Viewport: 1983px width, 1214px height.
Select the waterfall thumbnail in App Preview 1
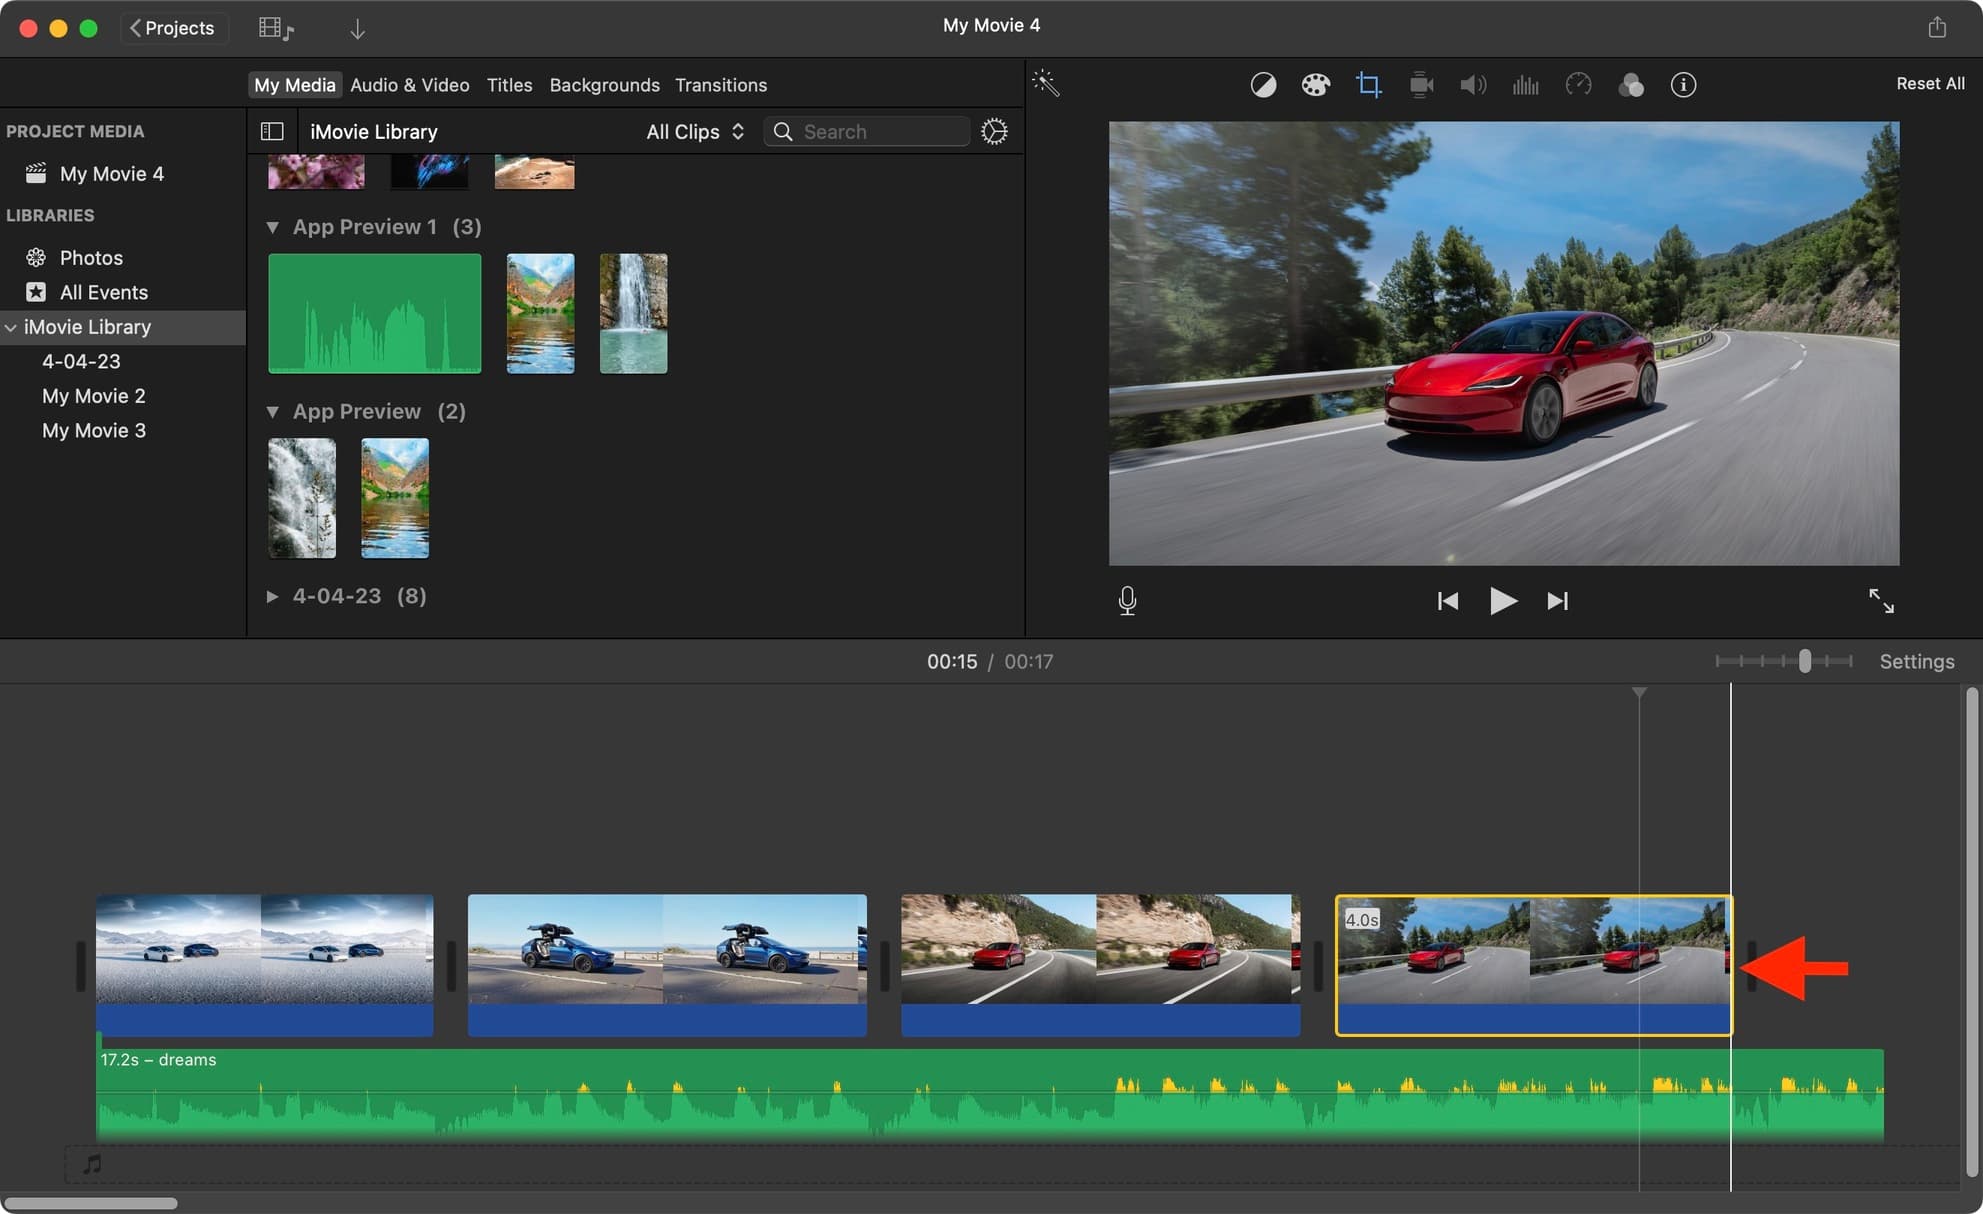[633, 313]
